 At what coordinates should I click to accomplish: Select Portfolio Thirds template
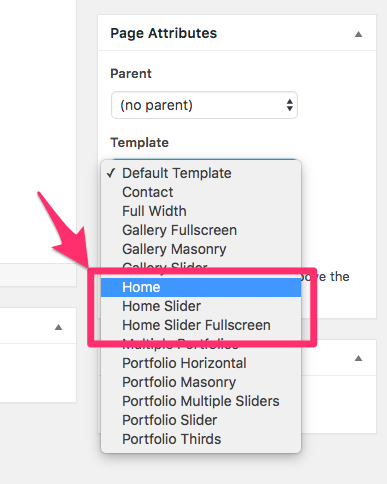[x=201, y=439]
